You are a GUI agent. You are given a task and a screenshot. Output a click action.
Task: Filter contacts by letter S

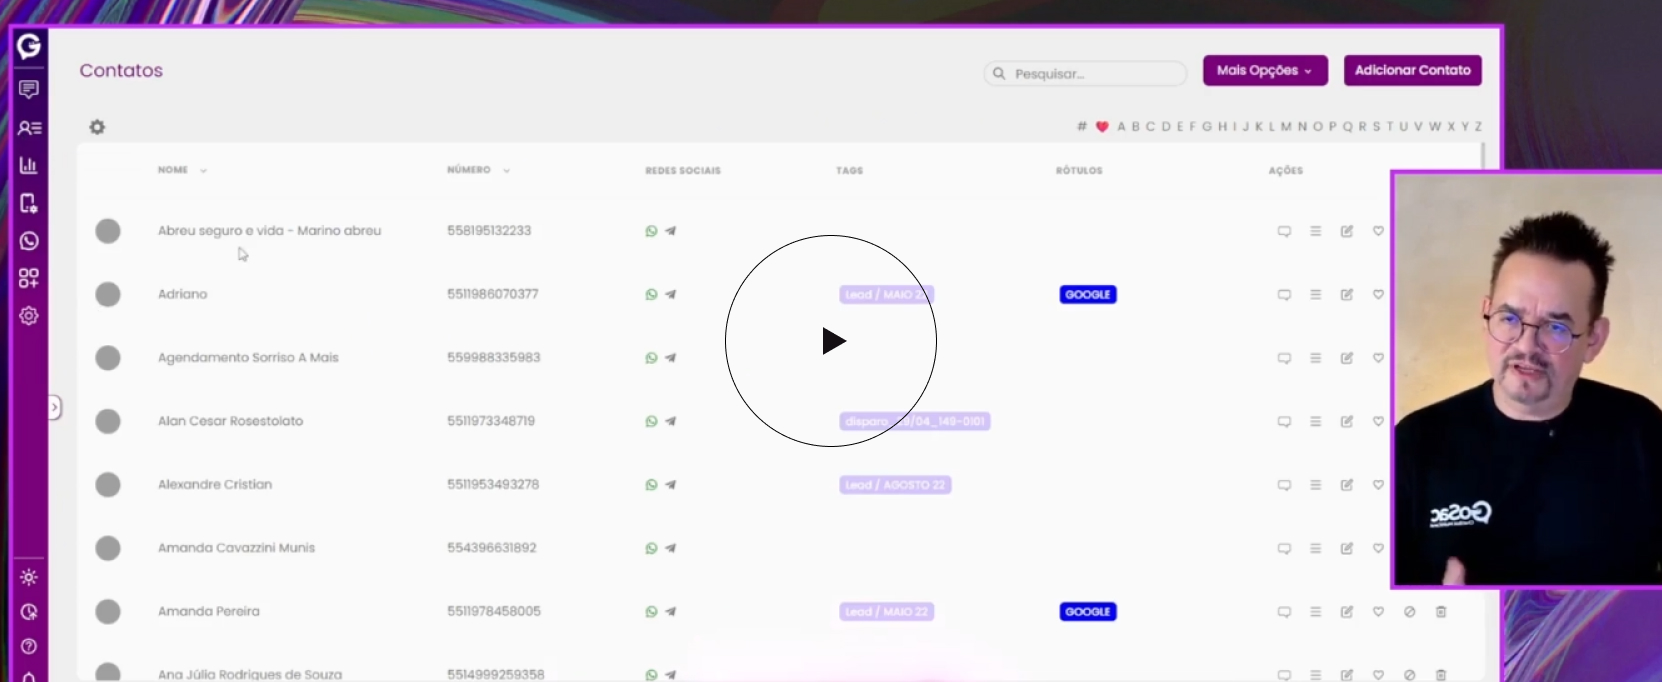[1376, 126]
